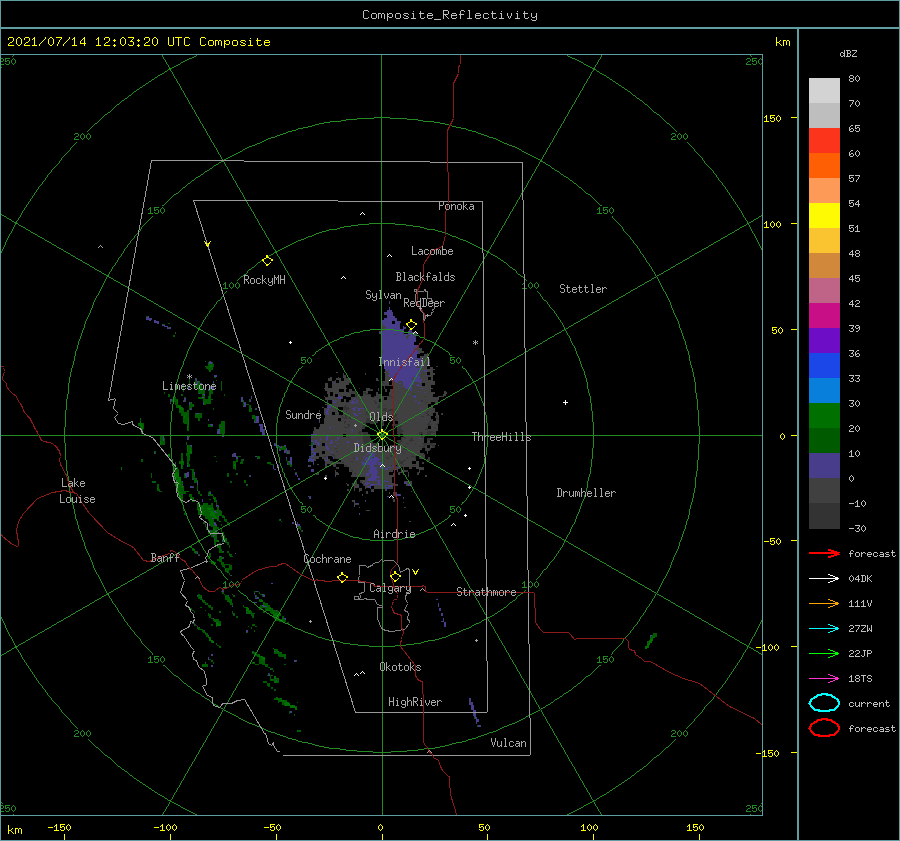The image size is (900, 841).
Task: Click the Drumheller label
Action: [x=586, y=493]
